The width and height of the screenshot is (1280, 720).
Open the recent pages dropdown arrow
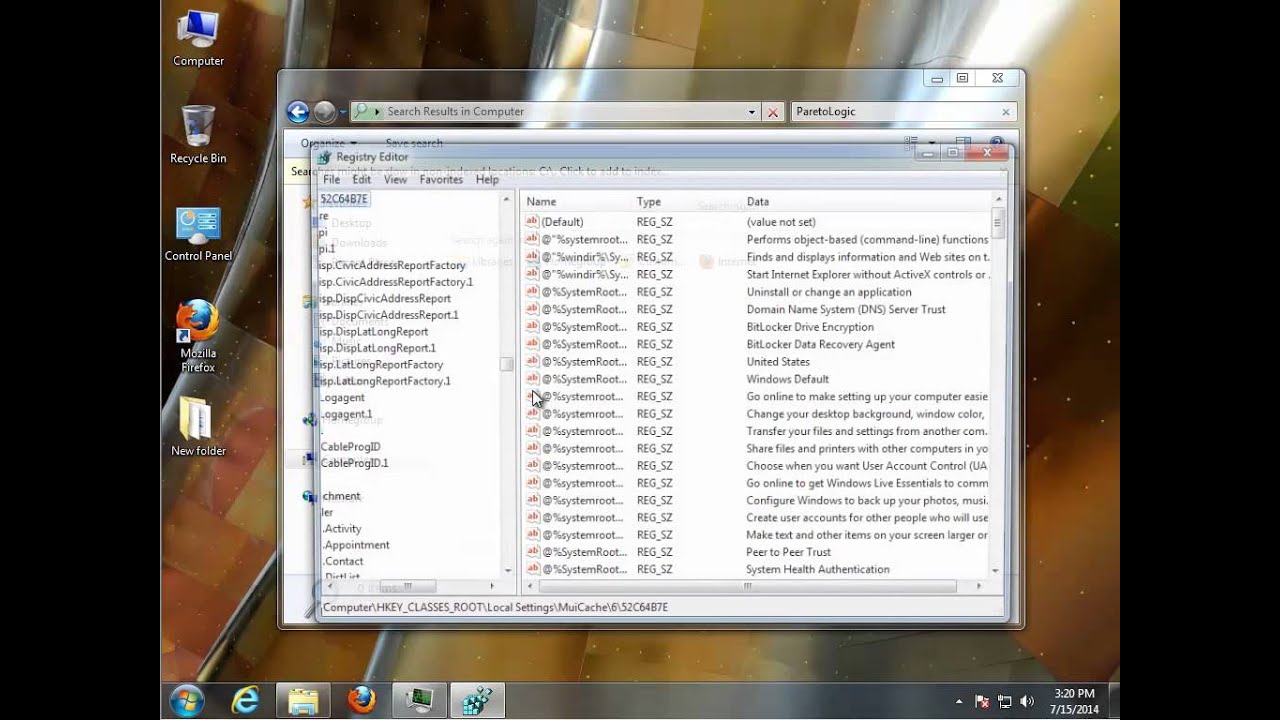(343, 112)
